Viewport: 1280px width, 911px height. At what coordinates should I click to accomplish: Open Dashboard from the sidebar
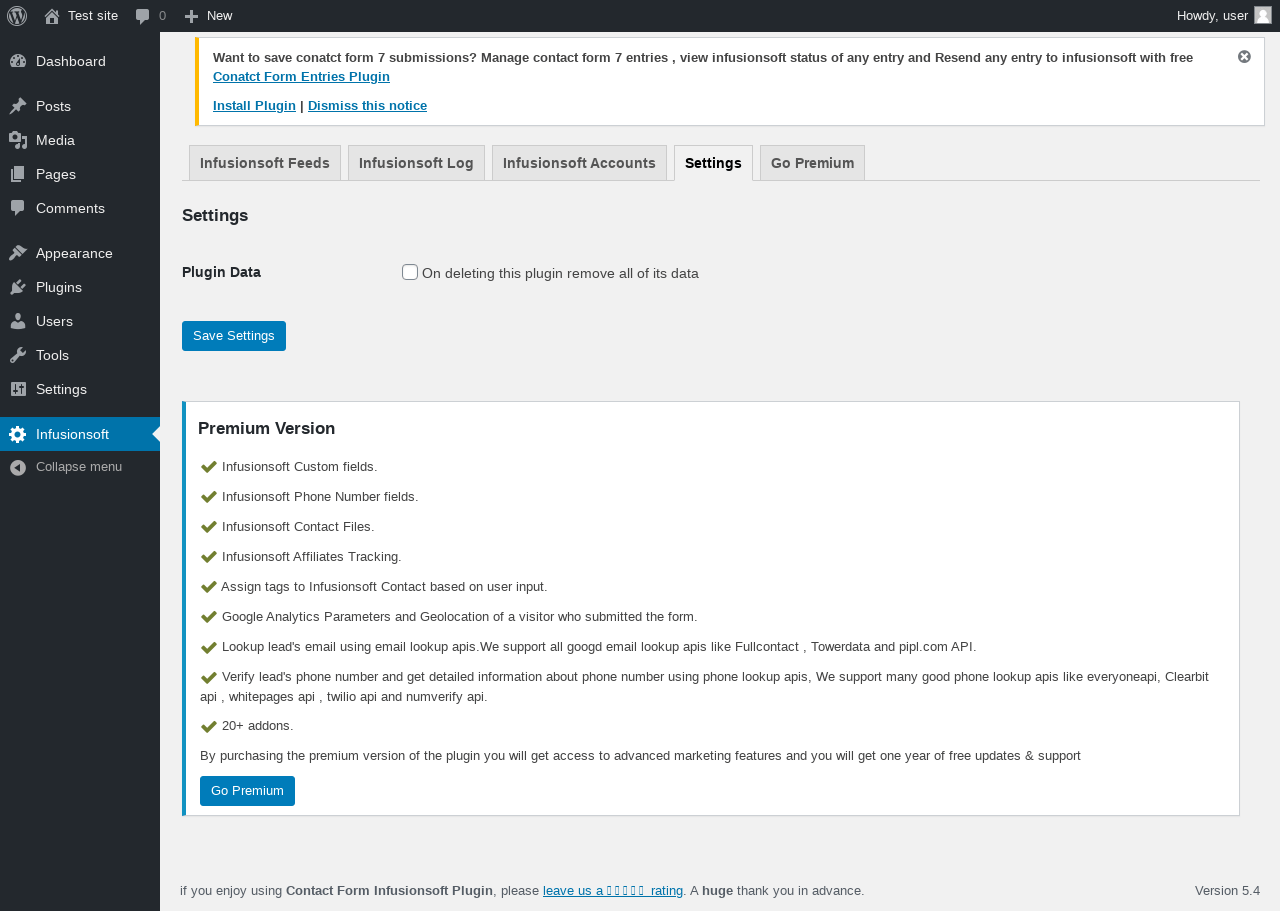click(x=70, y=61)
